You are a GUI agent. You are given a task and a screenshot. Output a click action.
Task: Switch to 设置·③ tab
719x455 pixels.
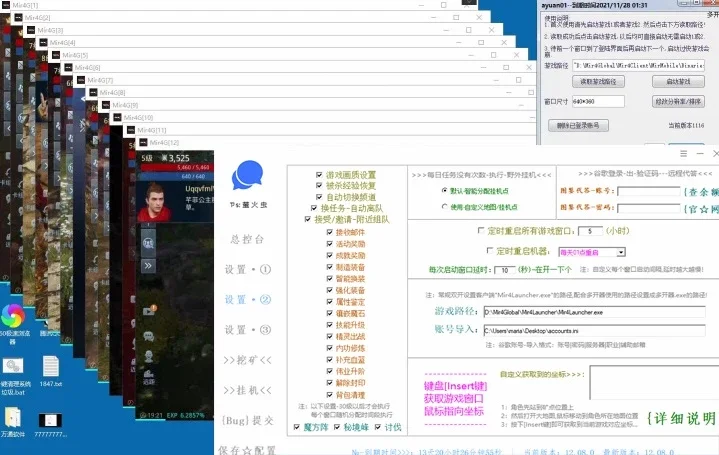pos(248,330)
